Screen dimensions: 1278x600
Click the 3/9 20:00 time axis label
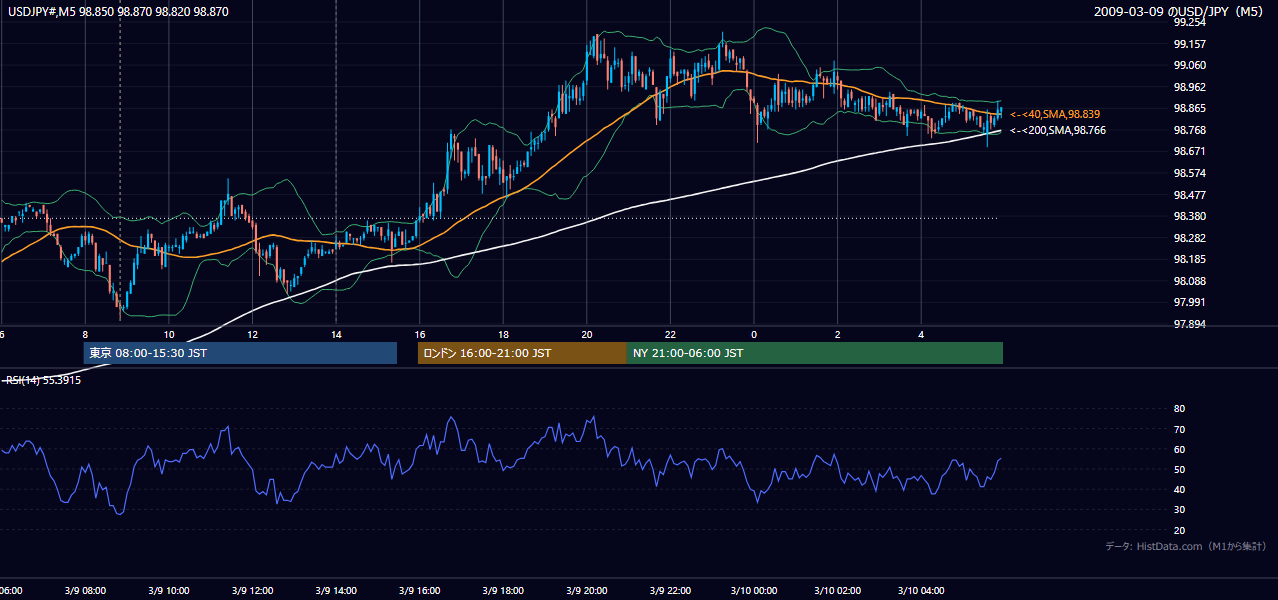coord(587,591)
